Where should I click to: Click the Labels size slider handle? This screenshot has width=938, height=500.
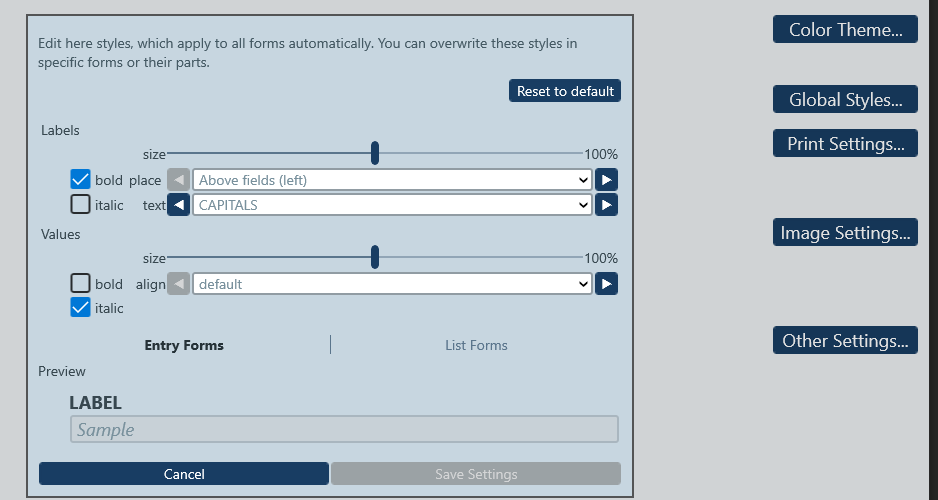(x=375, y=152)
